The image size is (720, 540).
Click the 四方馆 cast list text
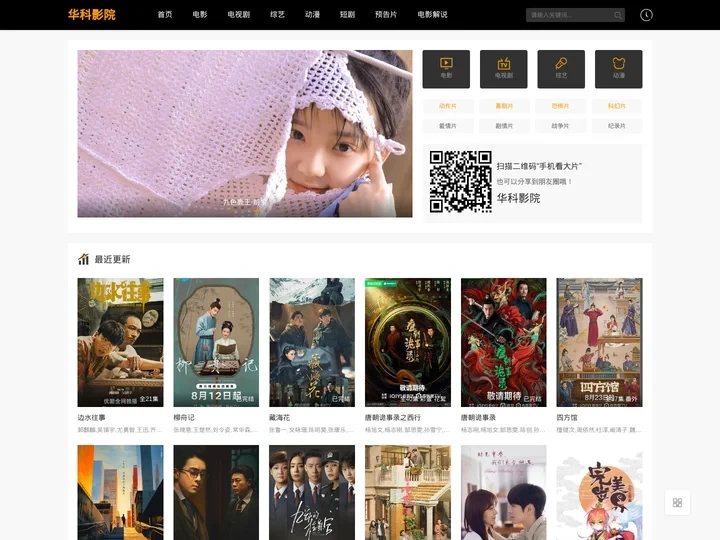tap(599, 430)
